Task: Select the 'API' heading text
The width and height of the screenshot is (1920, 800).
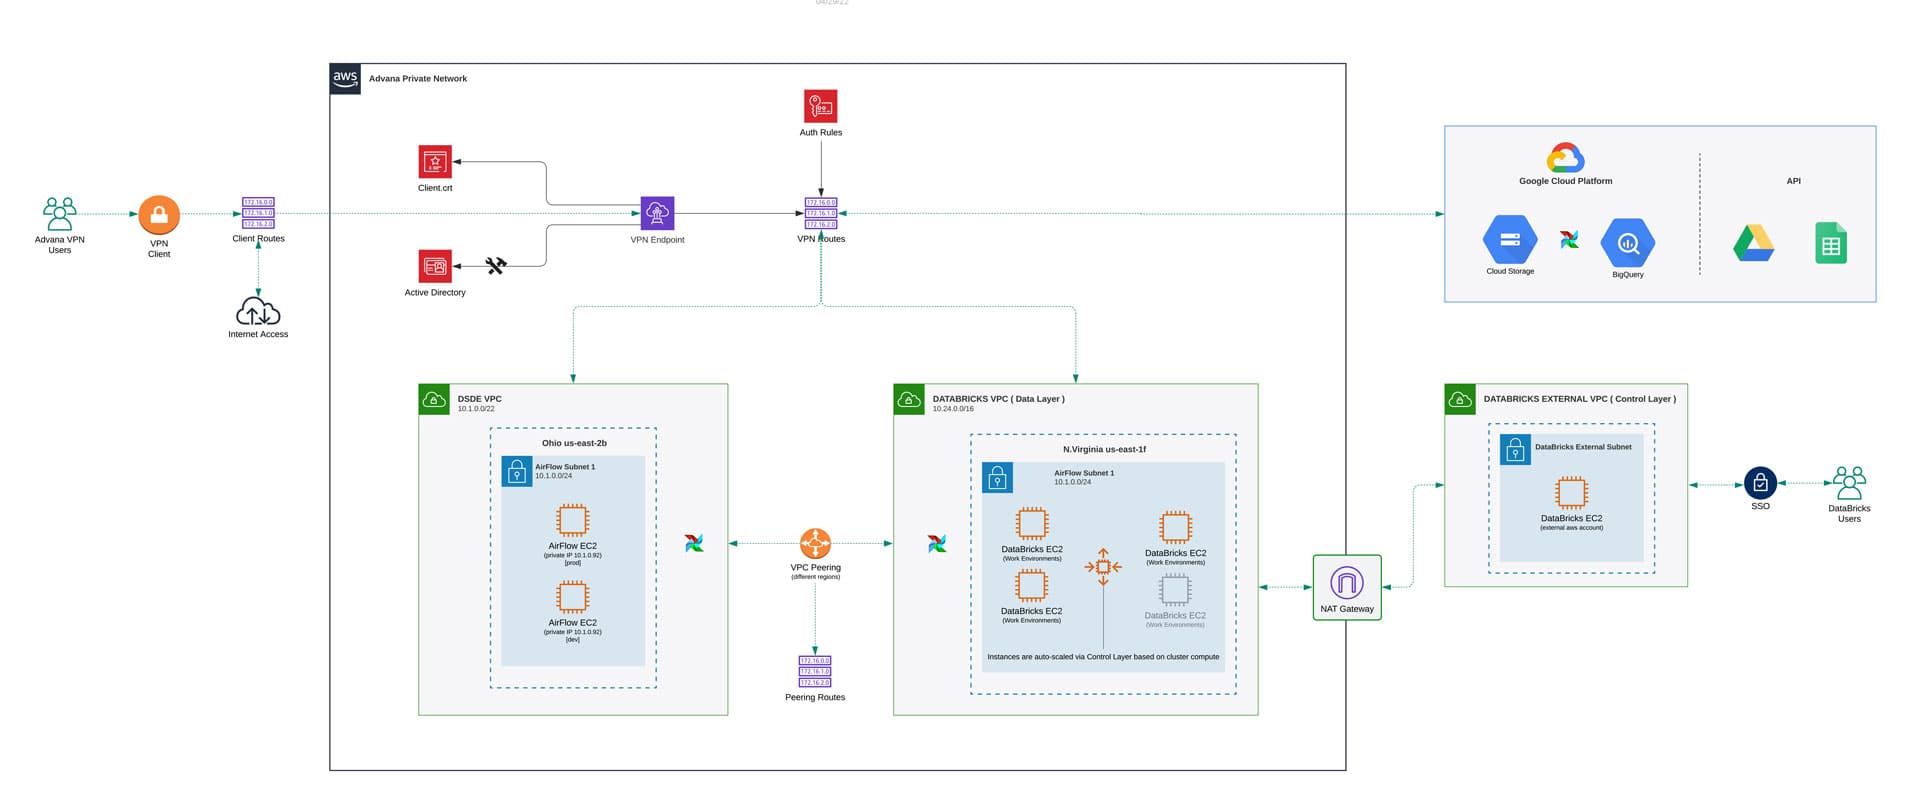Action: click(1793, 181)
